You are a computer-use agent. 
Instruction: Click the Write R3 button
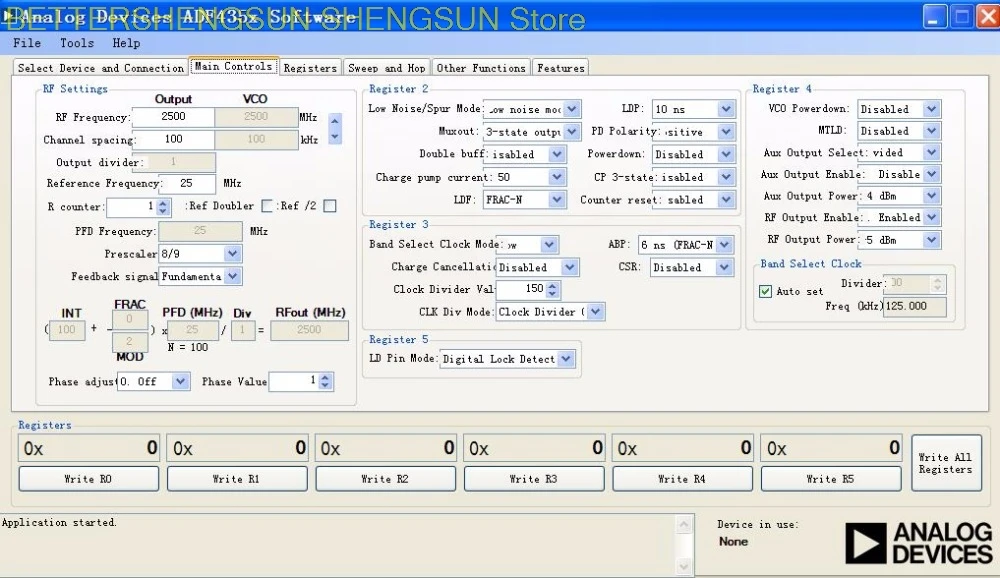pos(534,479)
